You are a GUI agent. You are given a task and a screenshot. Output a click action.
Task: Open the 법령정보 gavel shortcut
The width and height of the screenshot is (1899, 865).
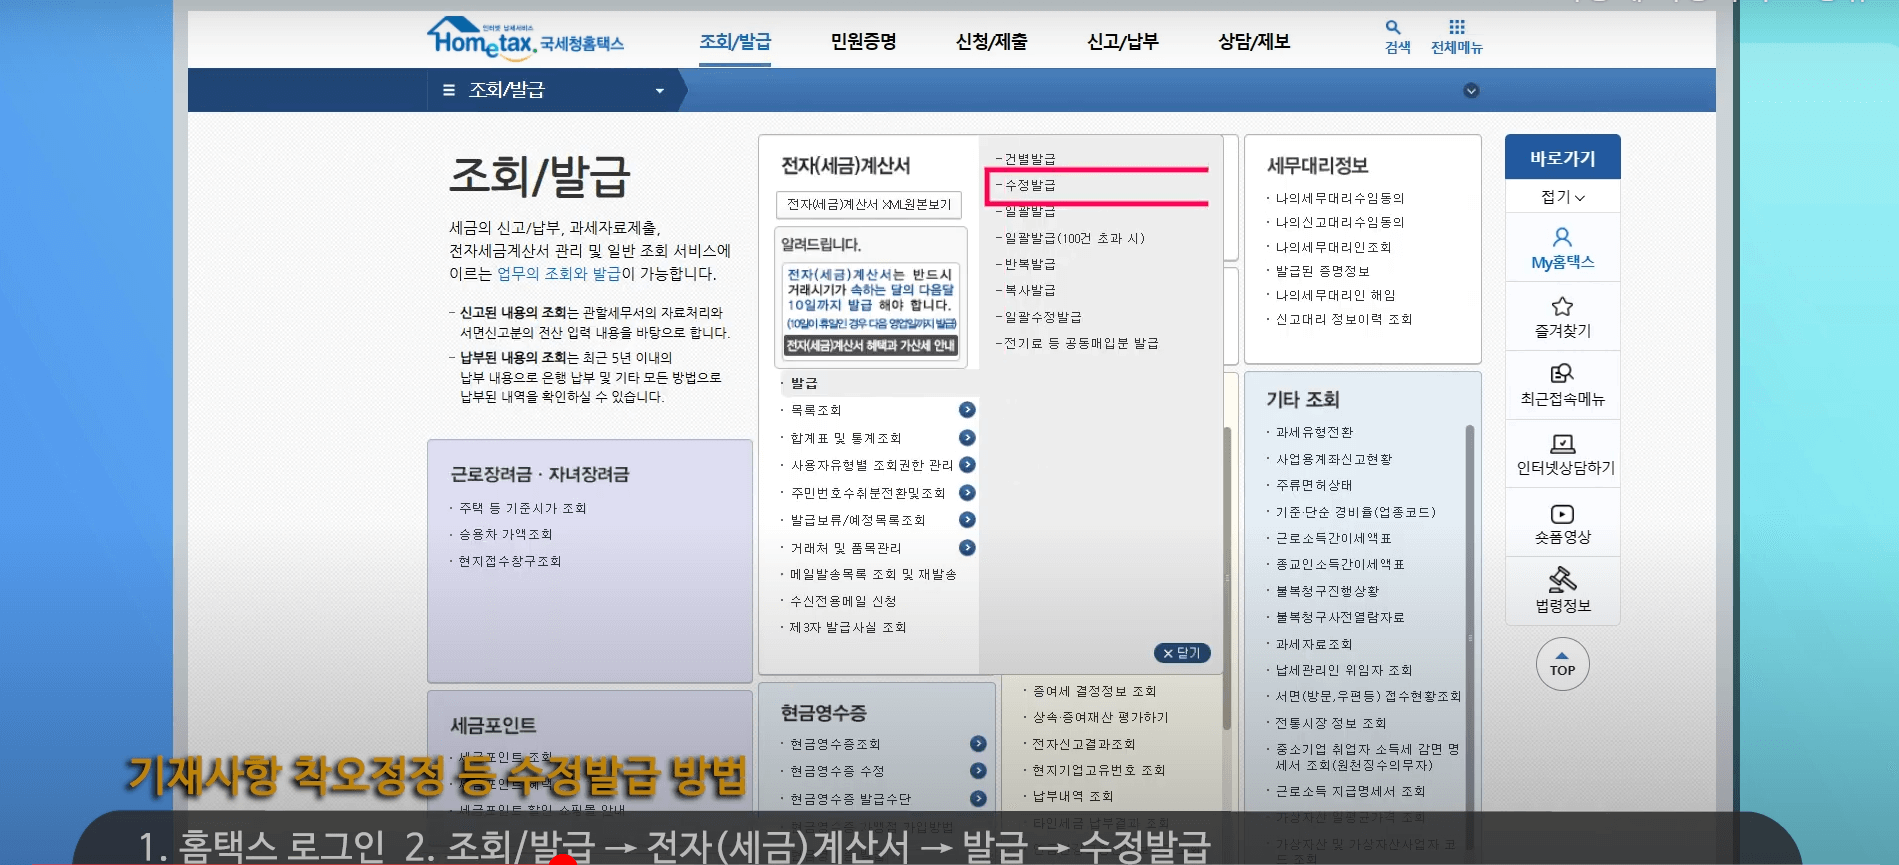(x=1562, y=591)
